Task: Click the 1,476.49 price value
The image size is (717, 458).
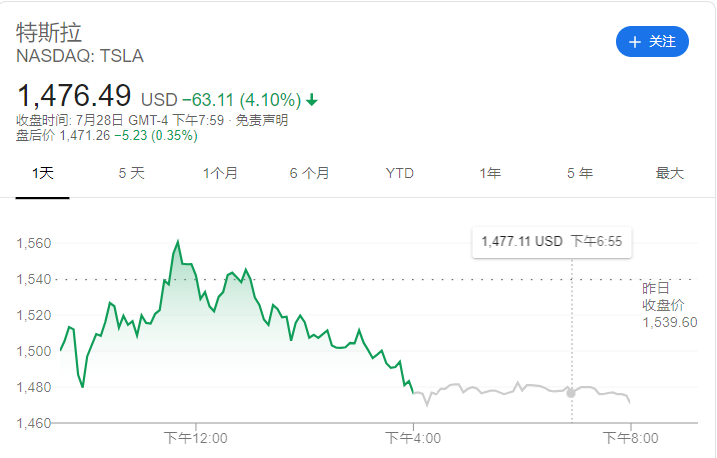Action: point(74,96)
